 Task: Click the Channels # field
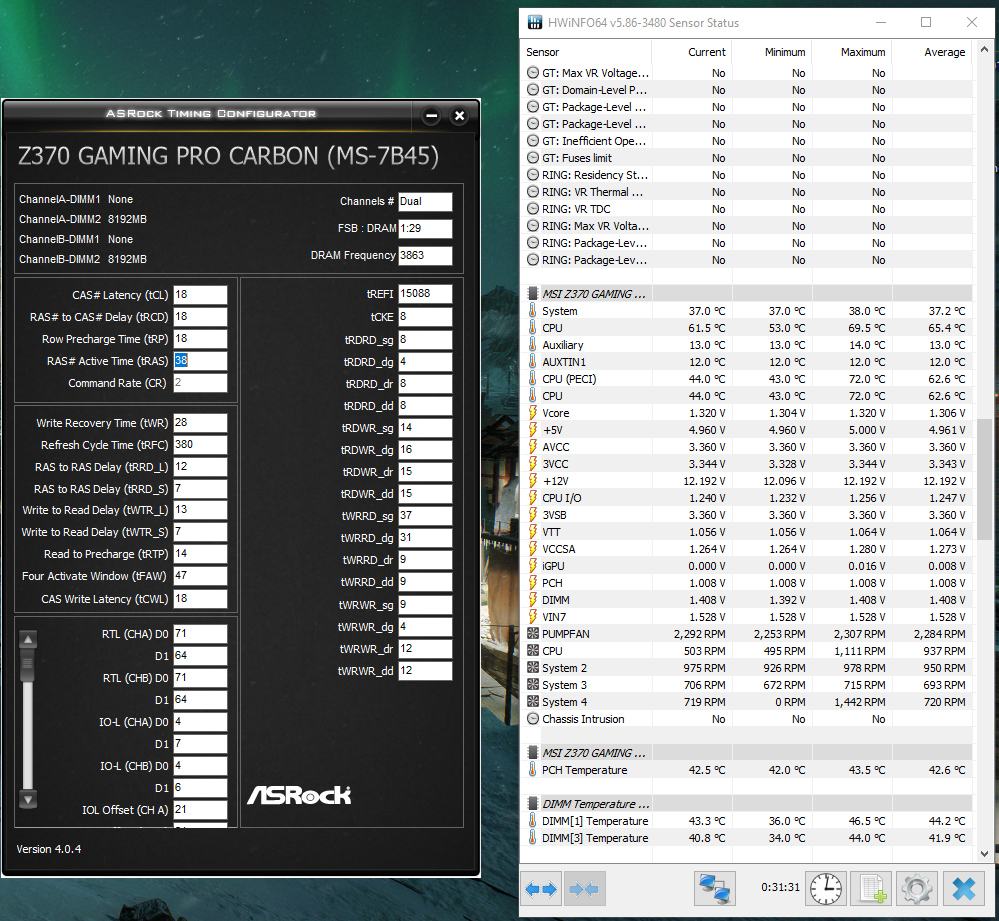tap(426, 201)
